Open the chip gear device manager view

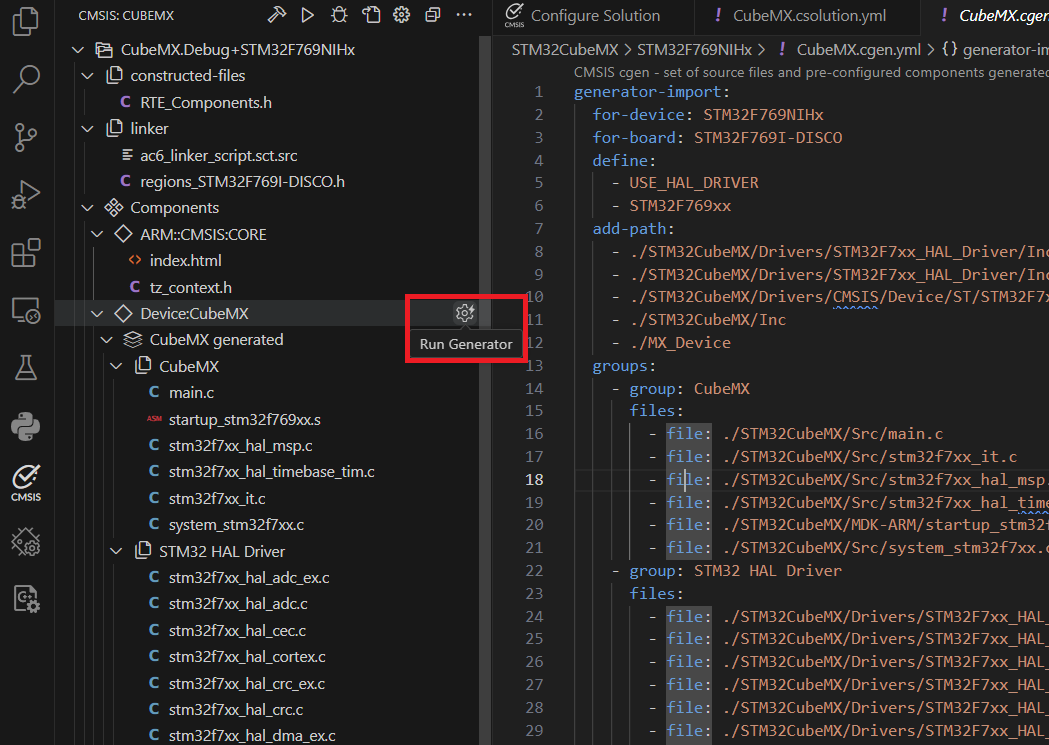pyautogui.click(x=25, y=542)
